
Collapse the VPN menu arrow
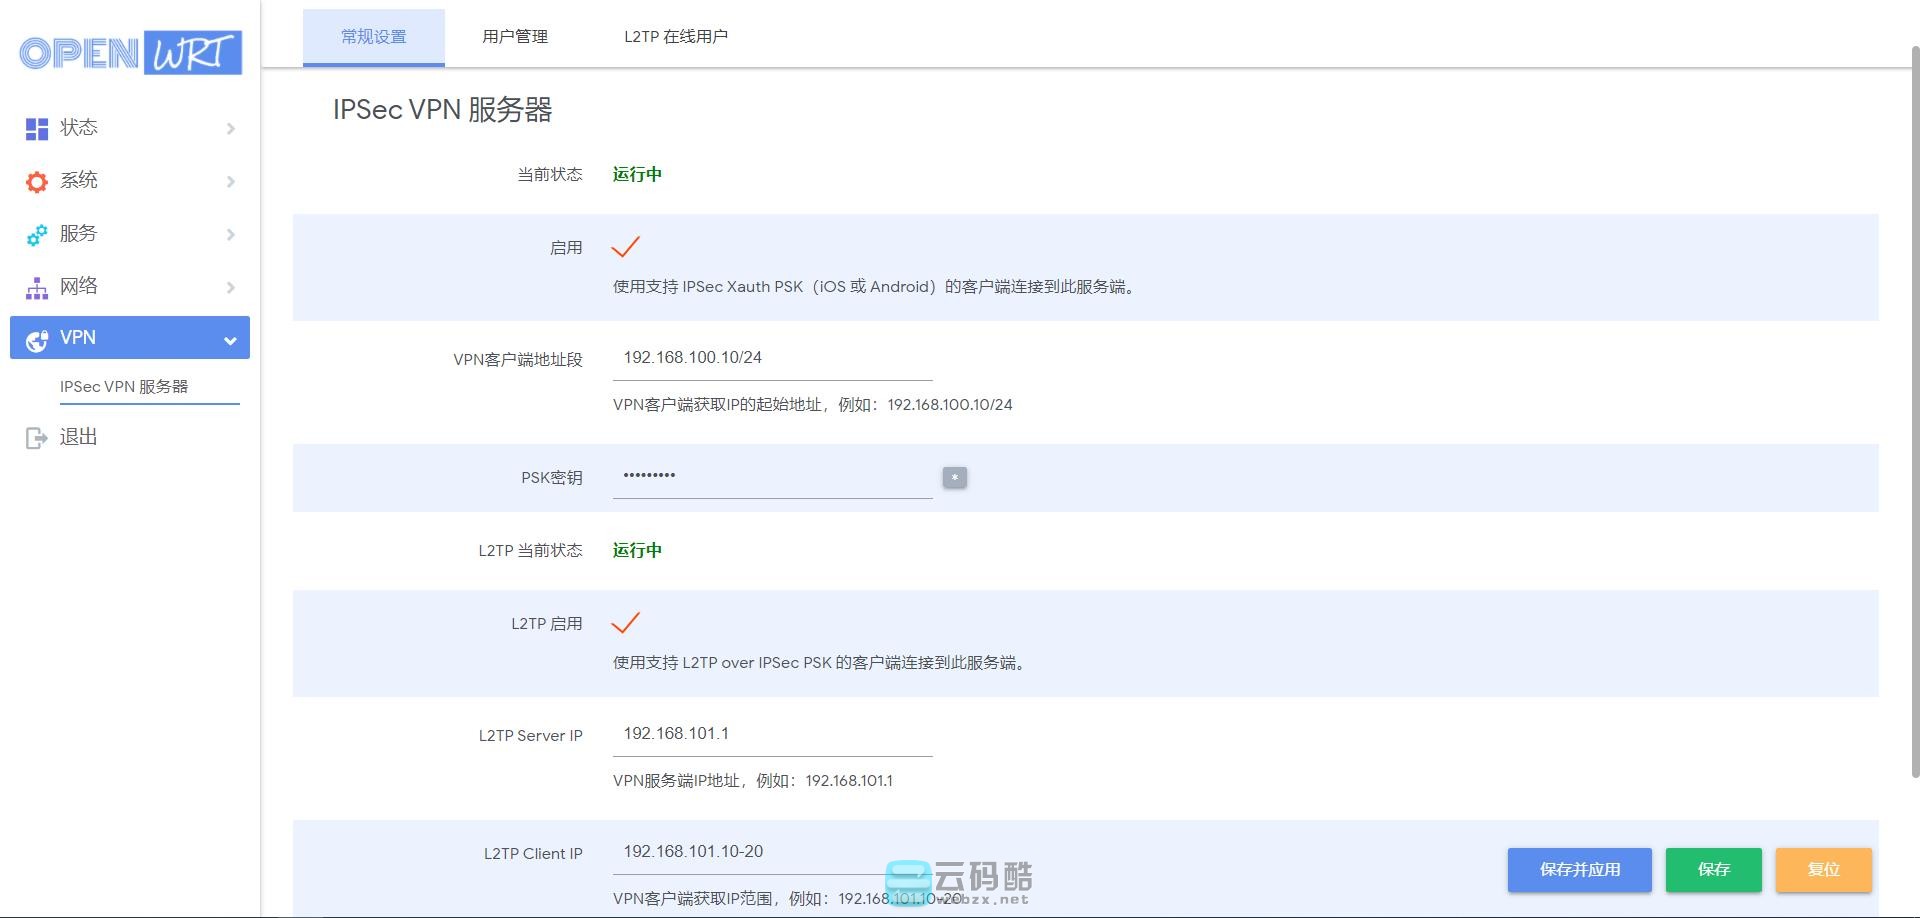point(230,341)
